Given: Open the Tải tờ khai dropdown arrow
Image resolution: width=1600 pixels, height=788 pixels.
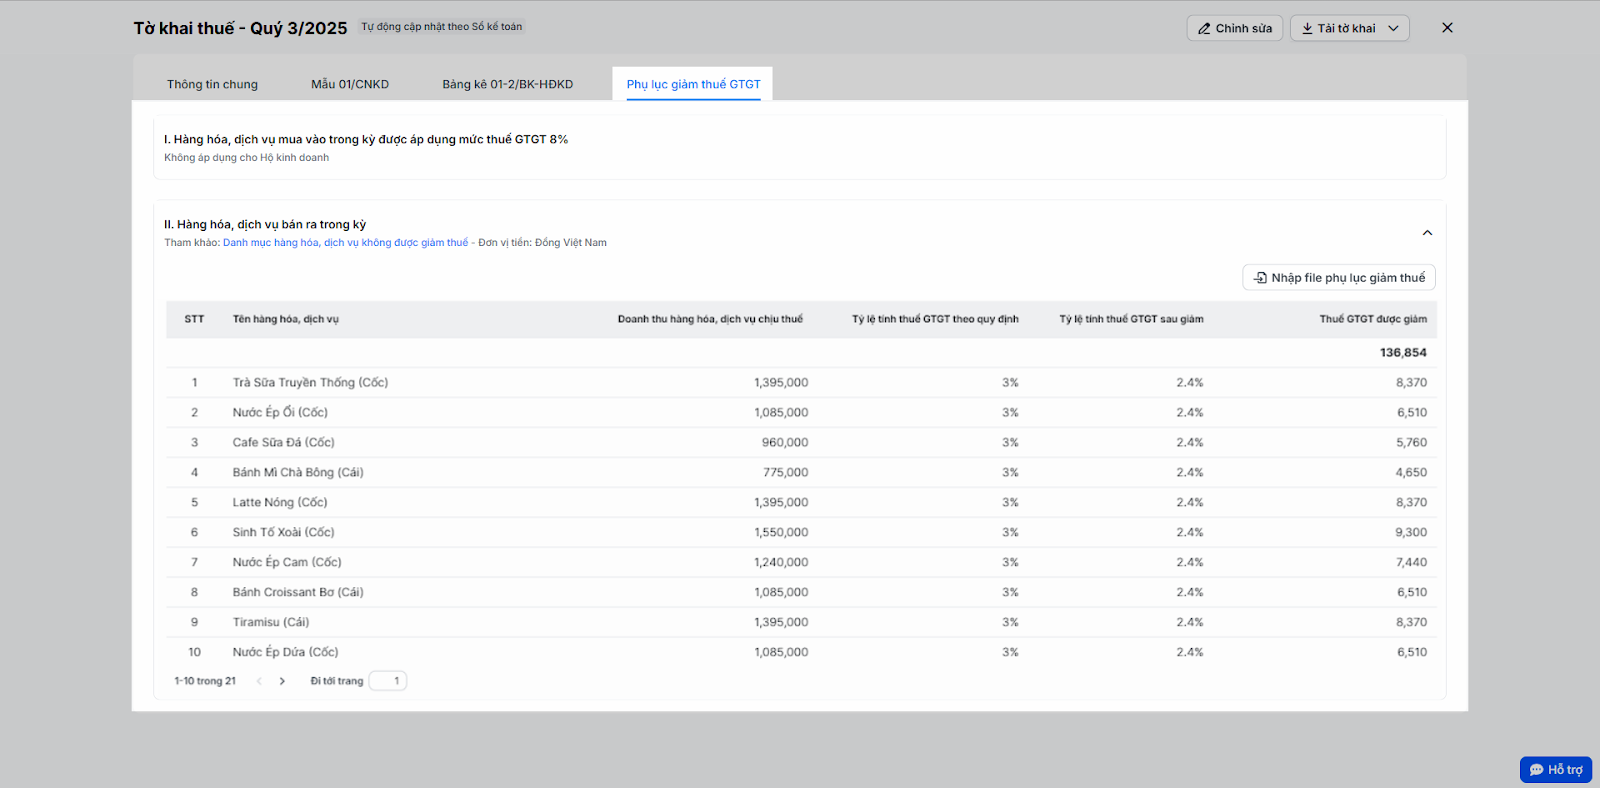Looking at the screenshot, I should (1393, 29).
